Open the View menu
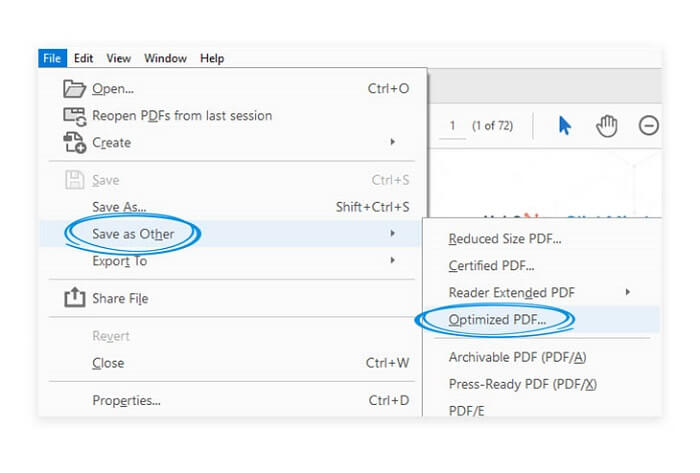The image size is (700, 473). [x=119, y=59]
